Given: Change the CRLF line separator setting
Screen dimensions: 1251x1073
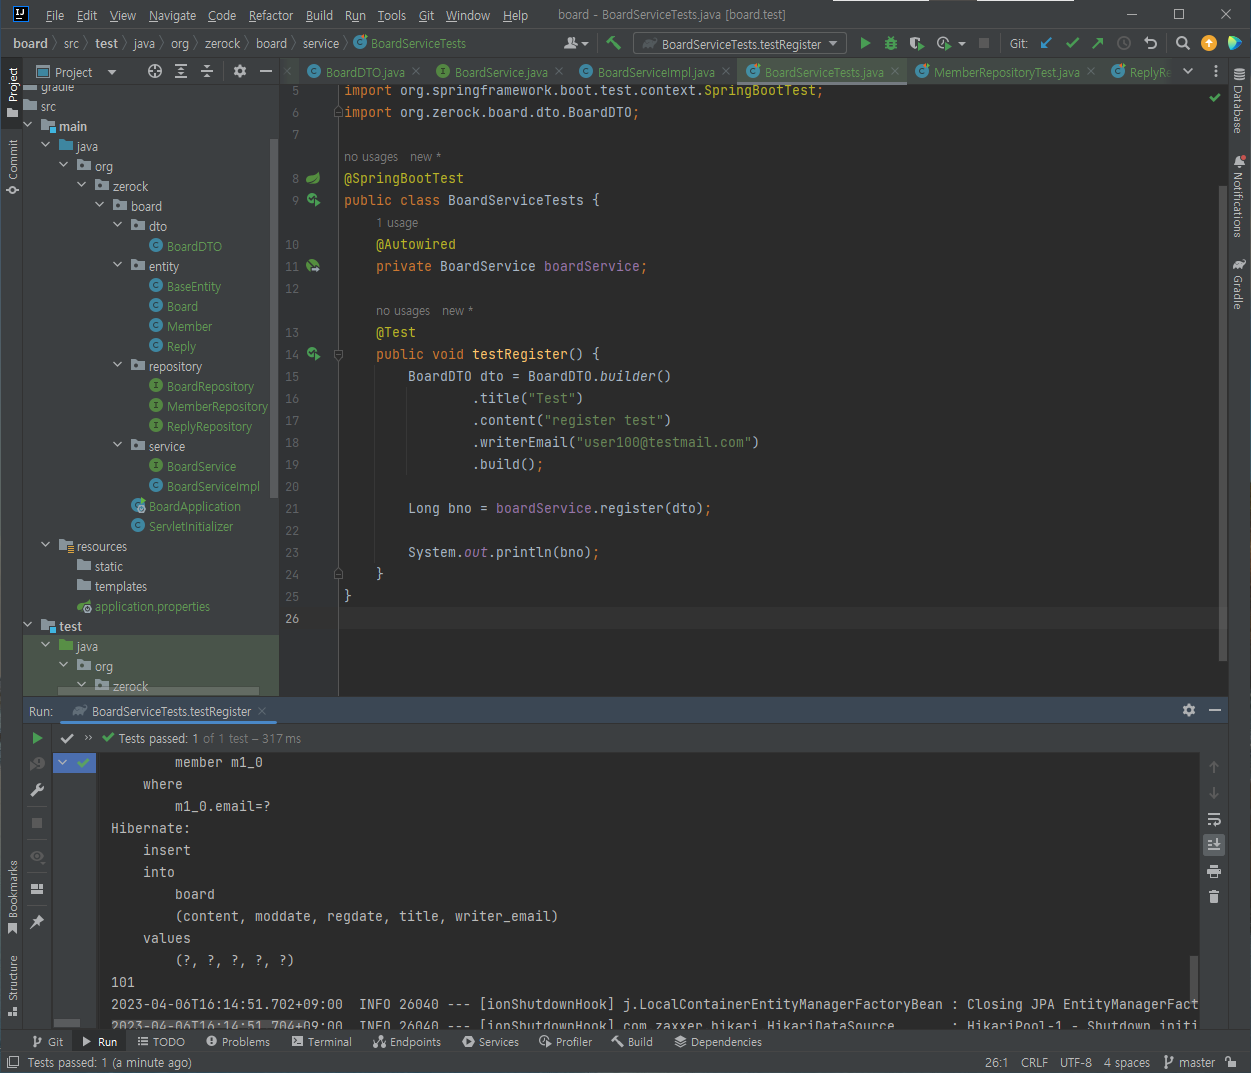Looking at the screenshot, I should pyautogui.click(x=1034, y=1062).
